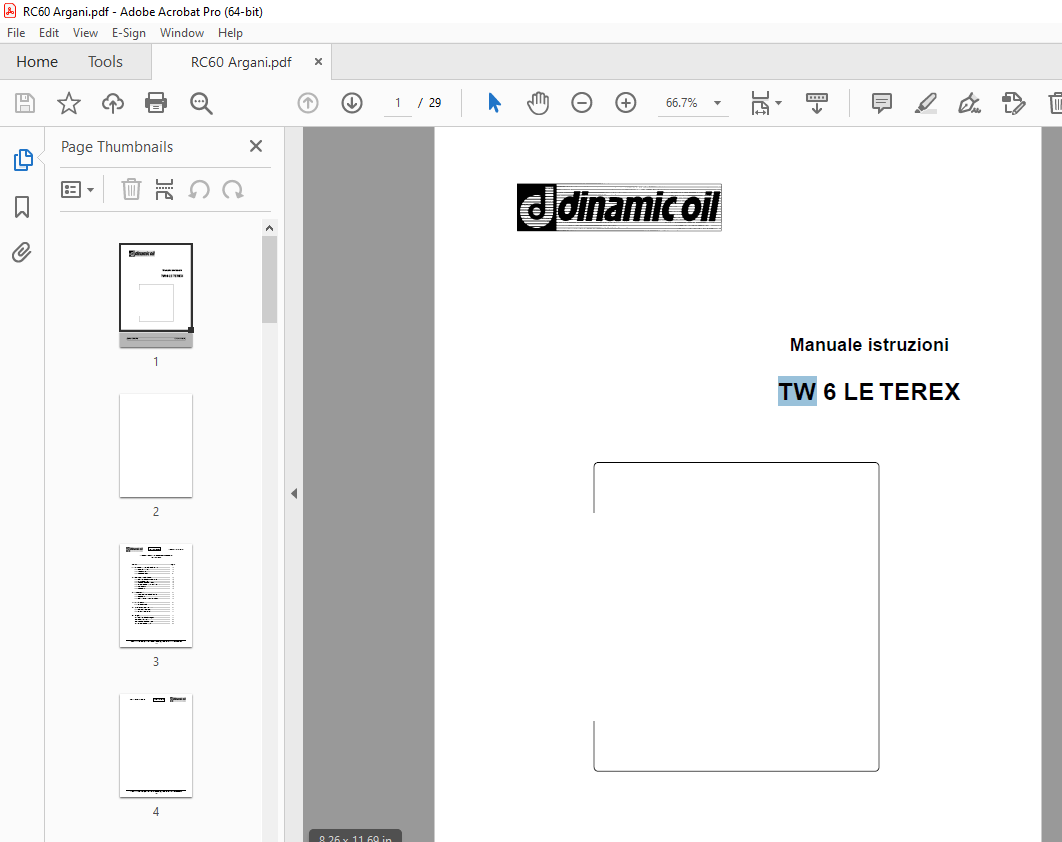
Task: Click the Manuale istruzioni heading
Action: tap(869, 345)
